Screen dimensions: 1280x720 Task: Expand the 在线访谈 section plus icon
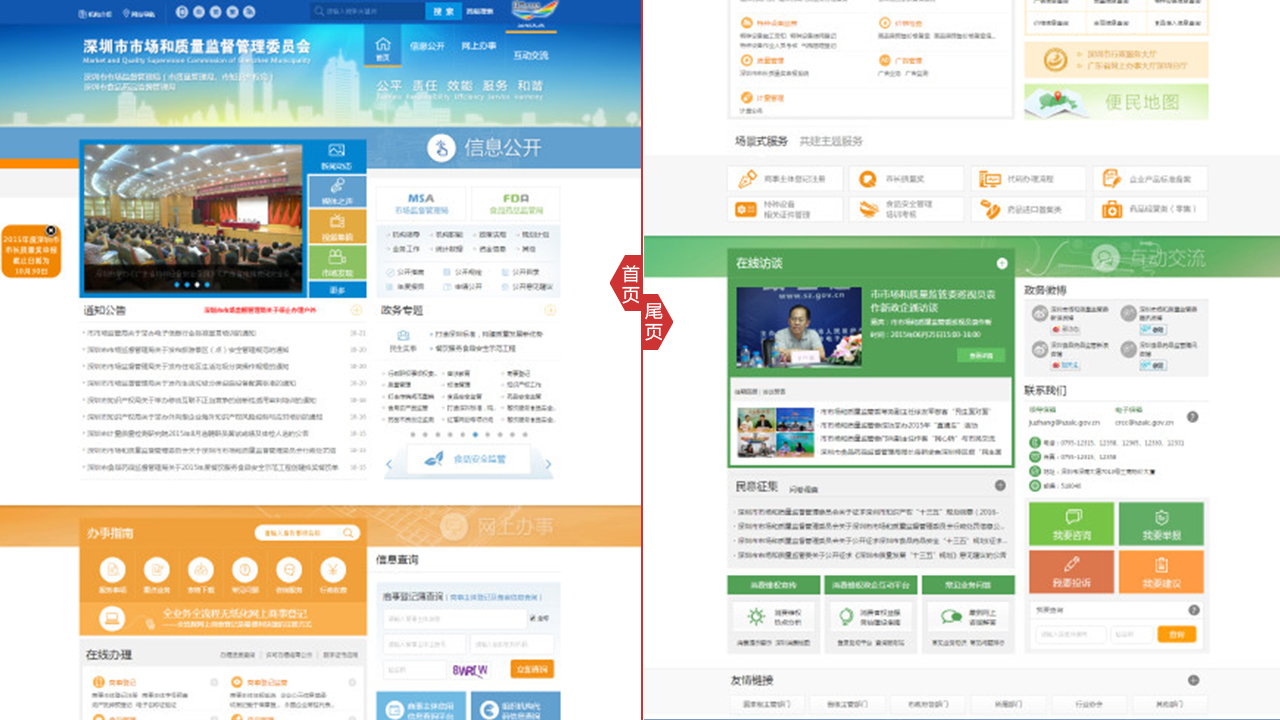pos(1002,263)
